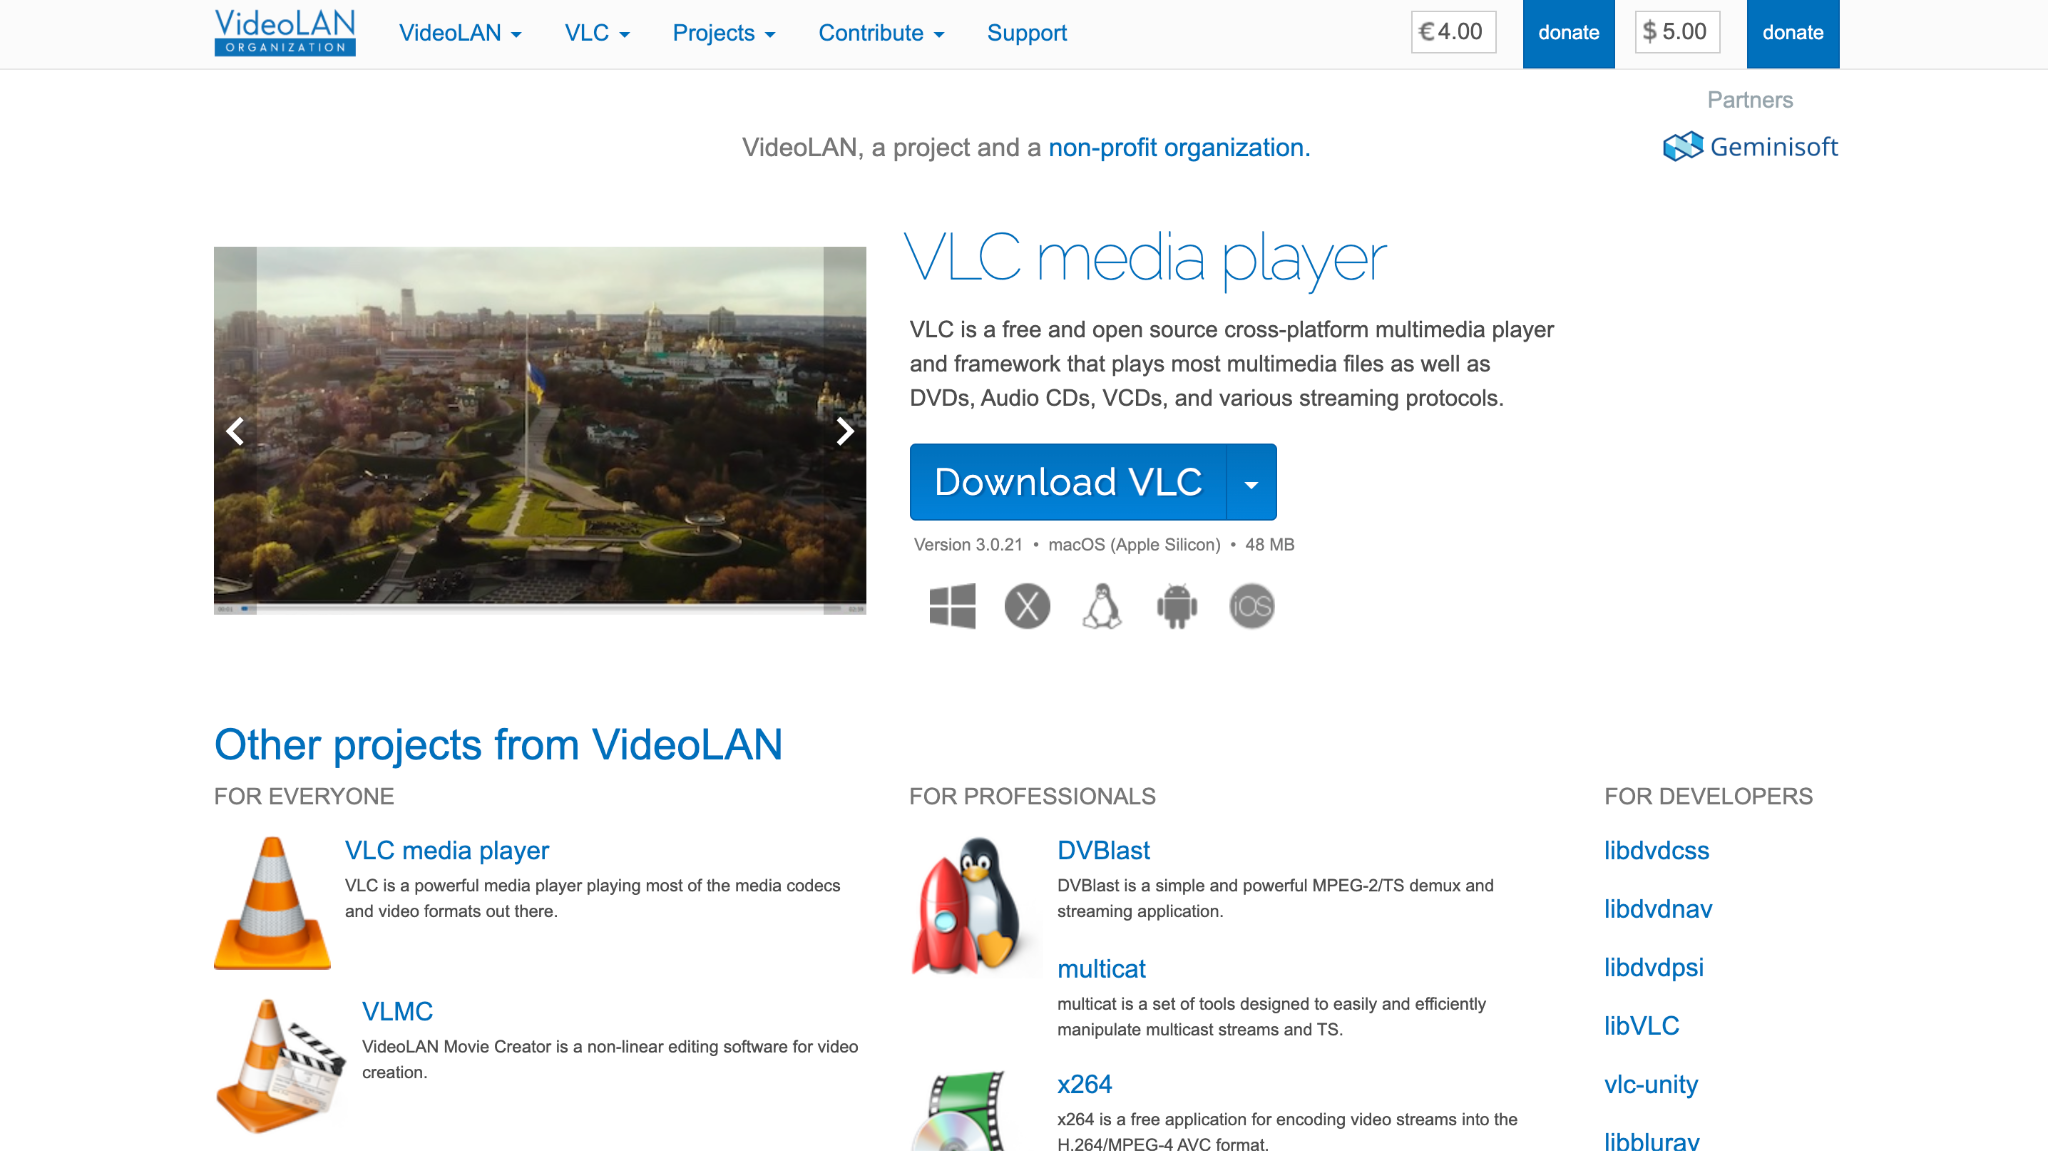
Task: Click the next carousel arrow
Action: [x=845, y=432]
